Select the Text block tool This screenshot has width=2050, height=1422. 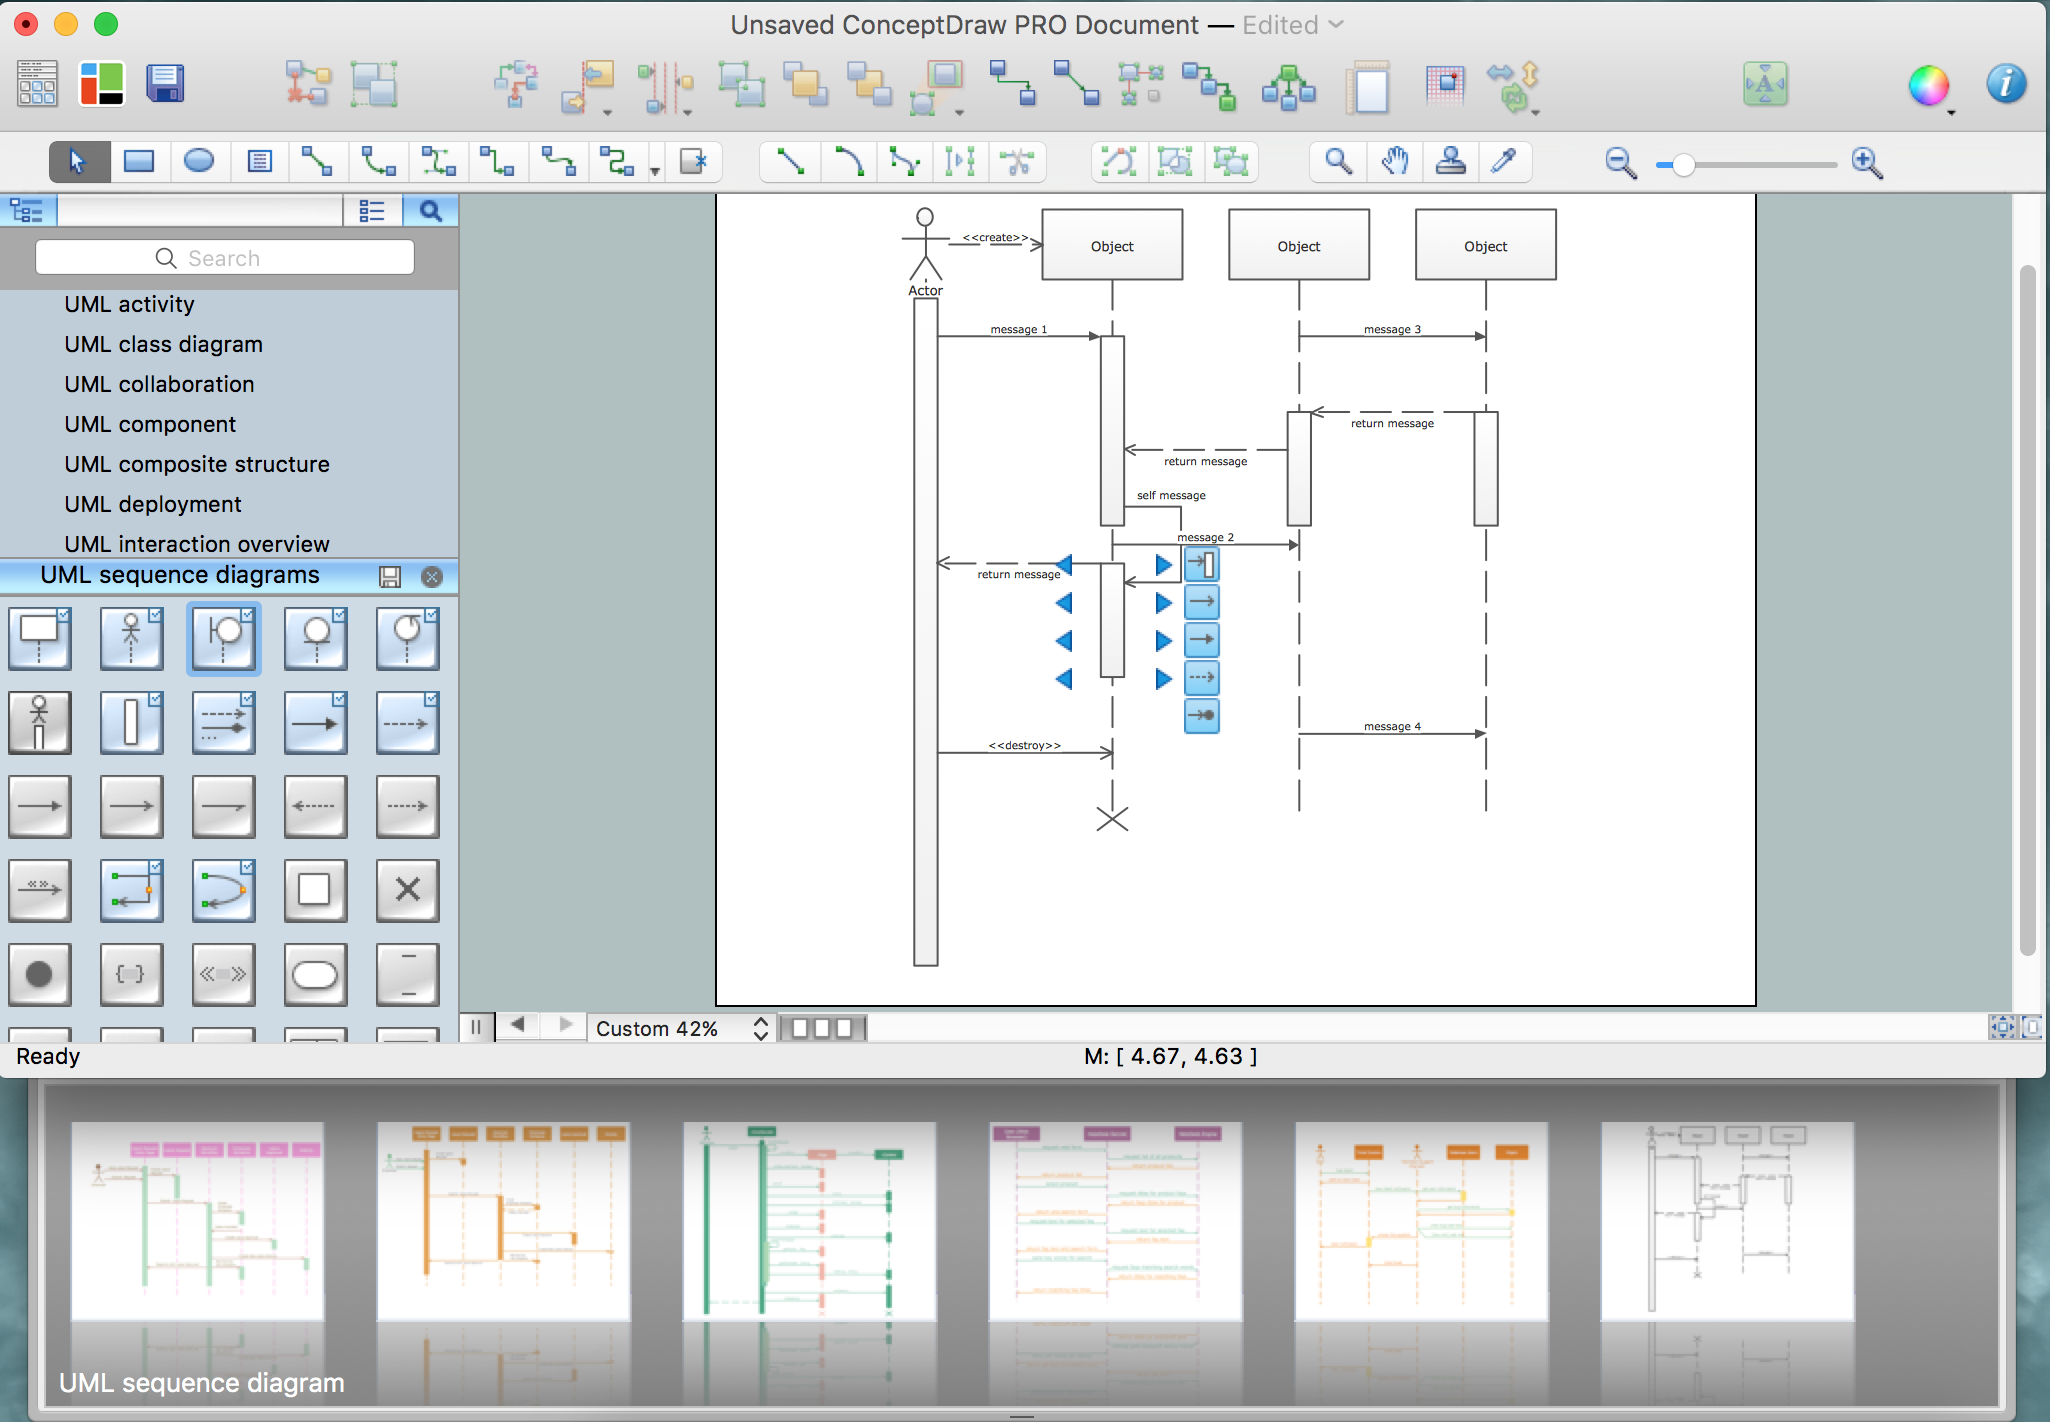click(260, 161)
